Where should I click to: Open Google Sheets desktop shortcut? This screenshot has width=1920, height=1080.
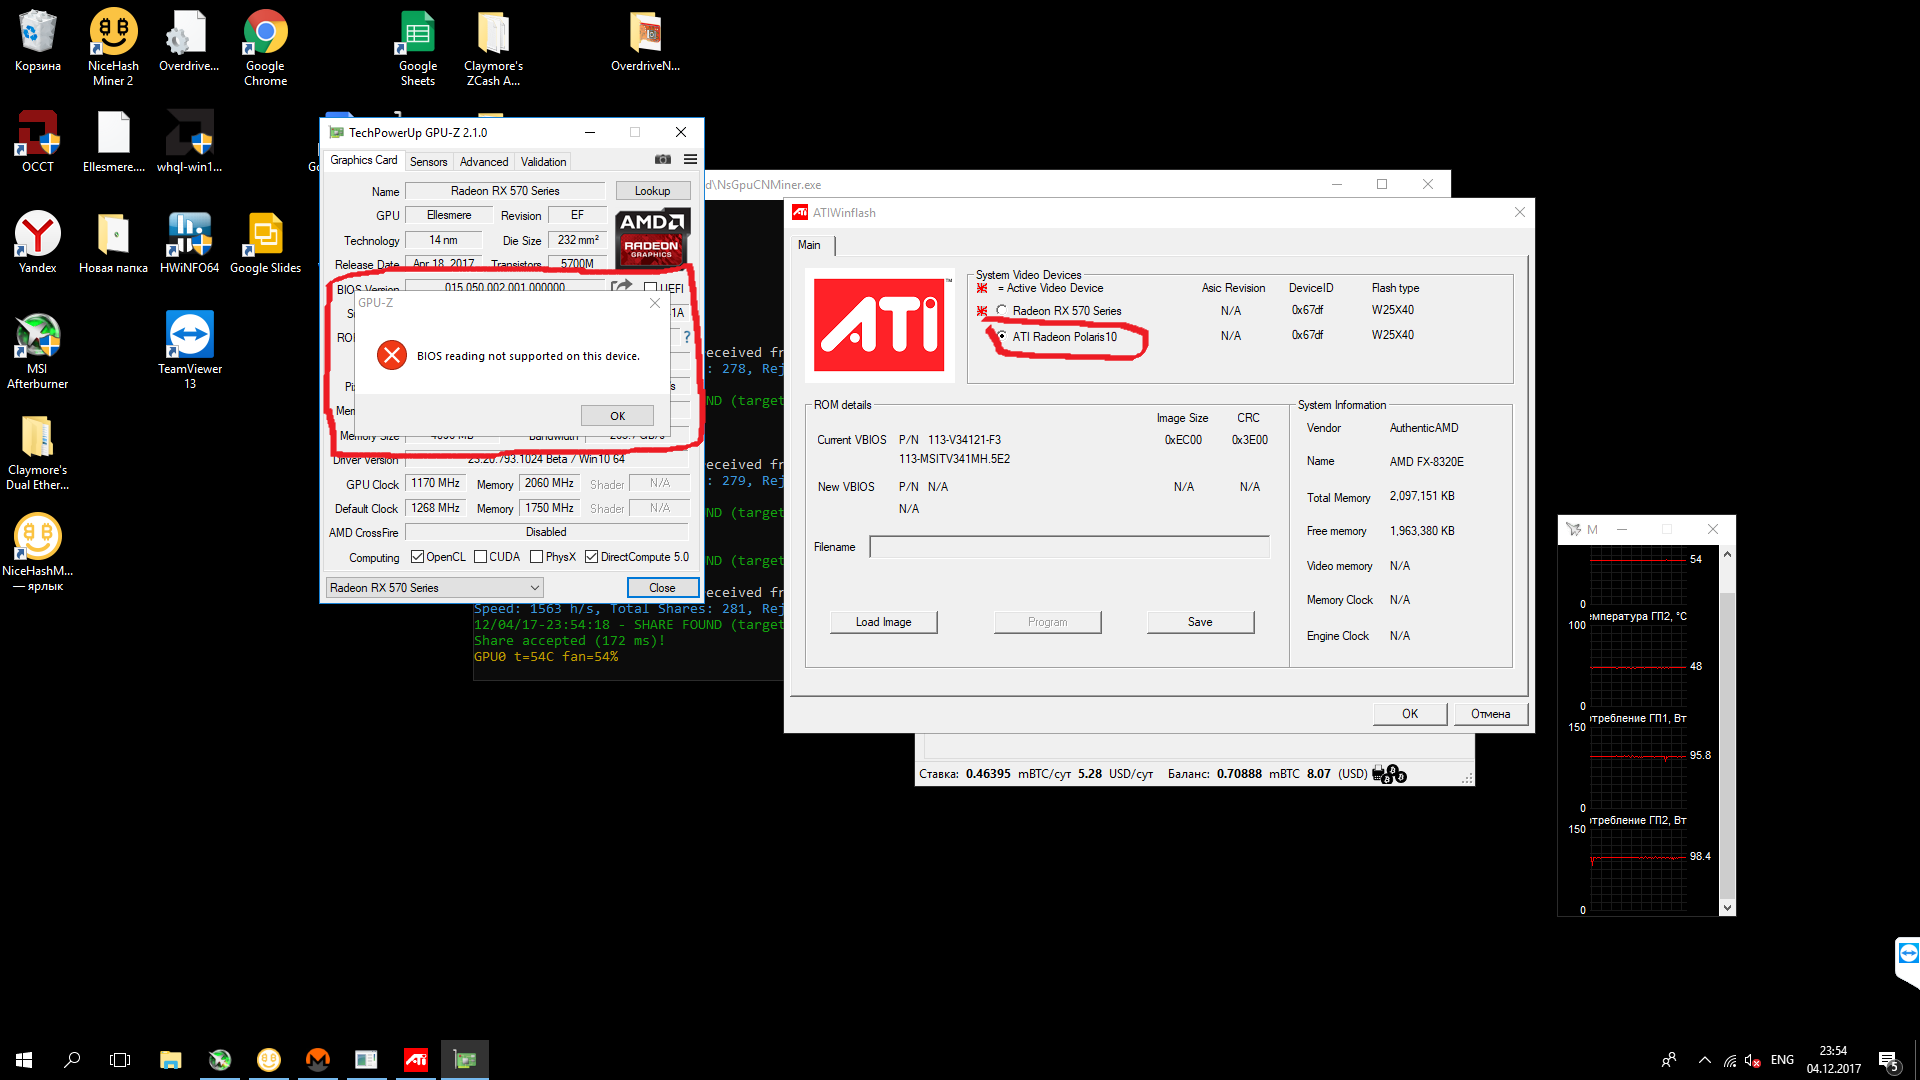pyautogui.click(x=417, y=47)
